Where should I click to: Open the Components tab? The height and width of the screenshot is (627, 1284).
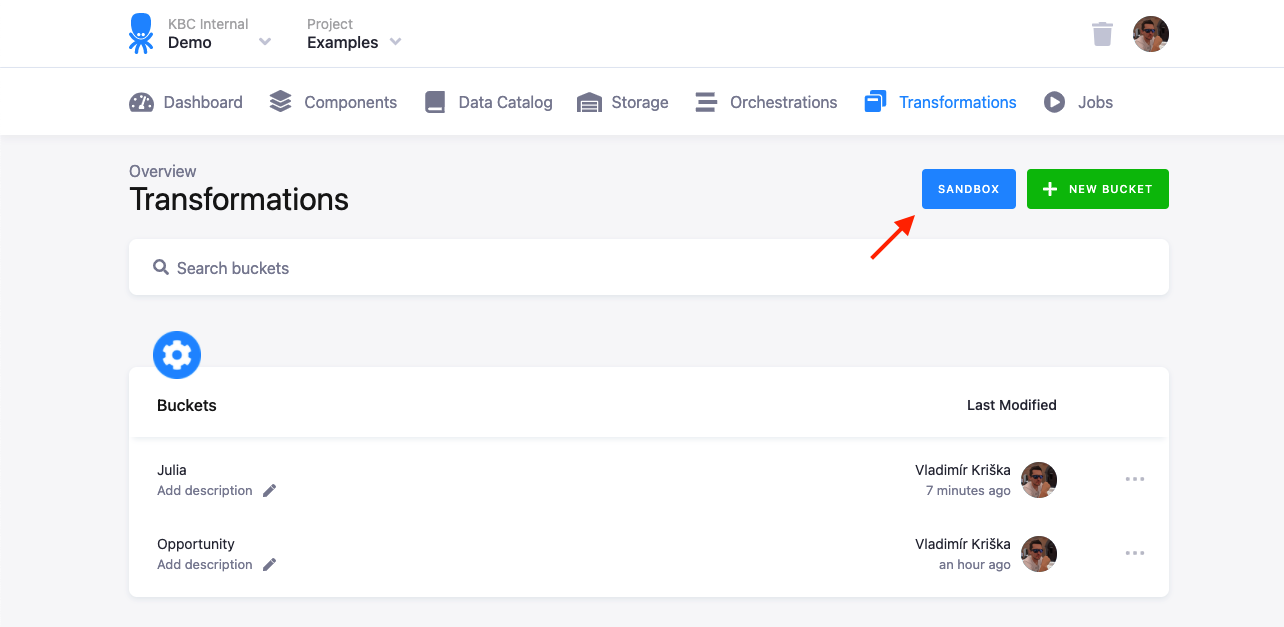click(x=333, y=102)
